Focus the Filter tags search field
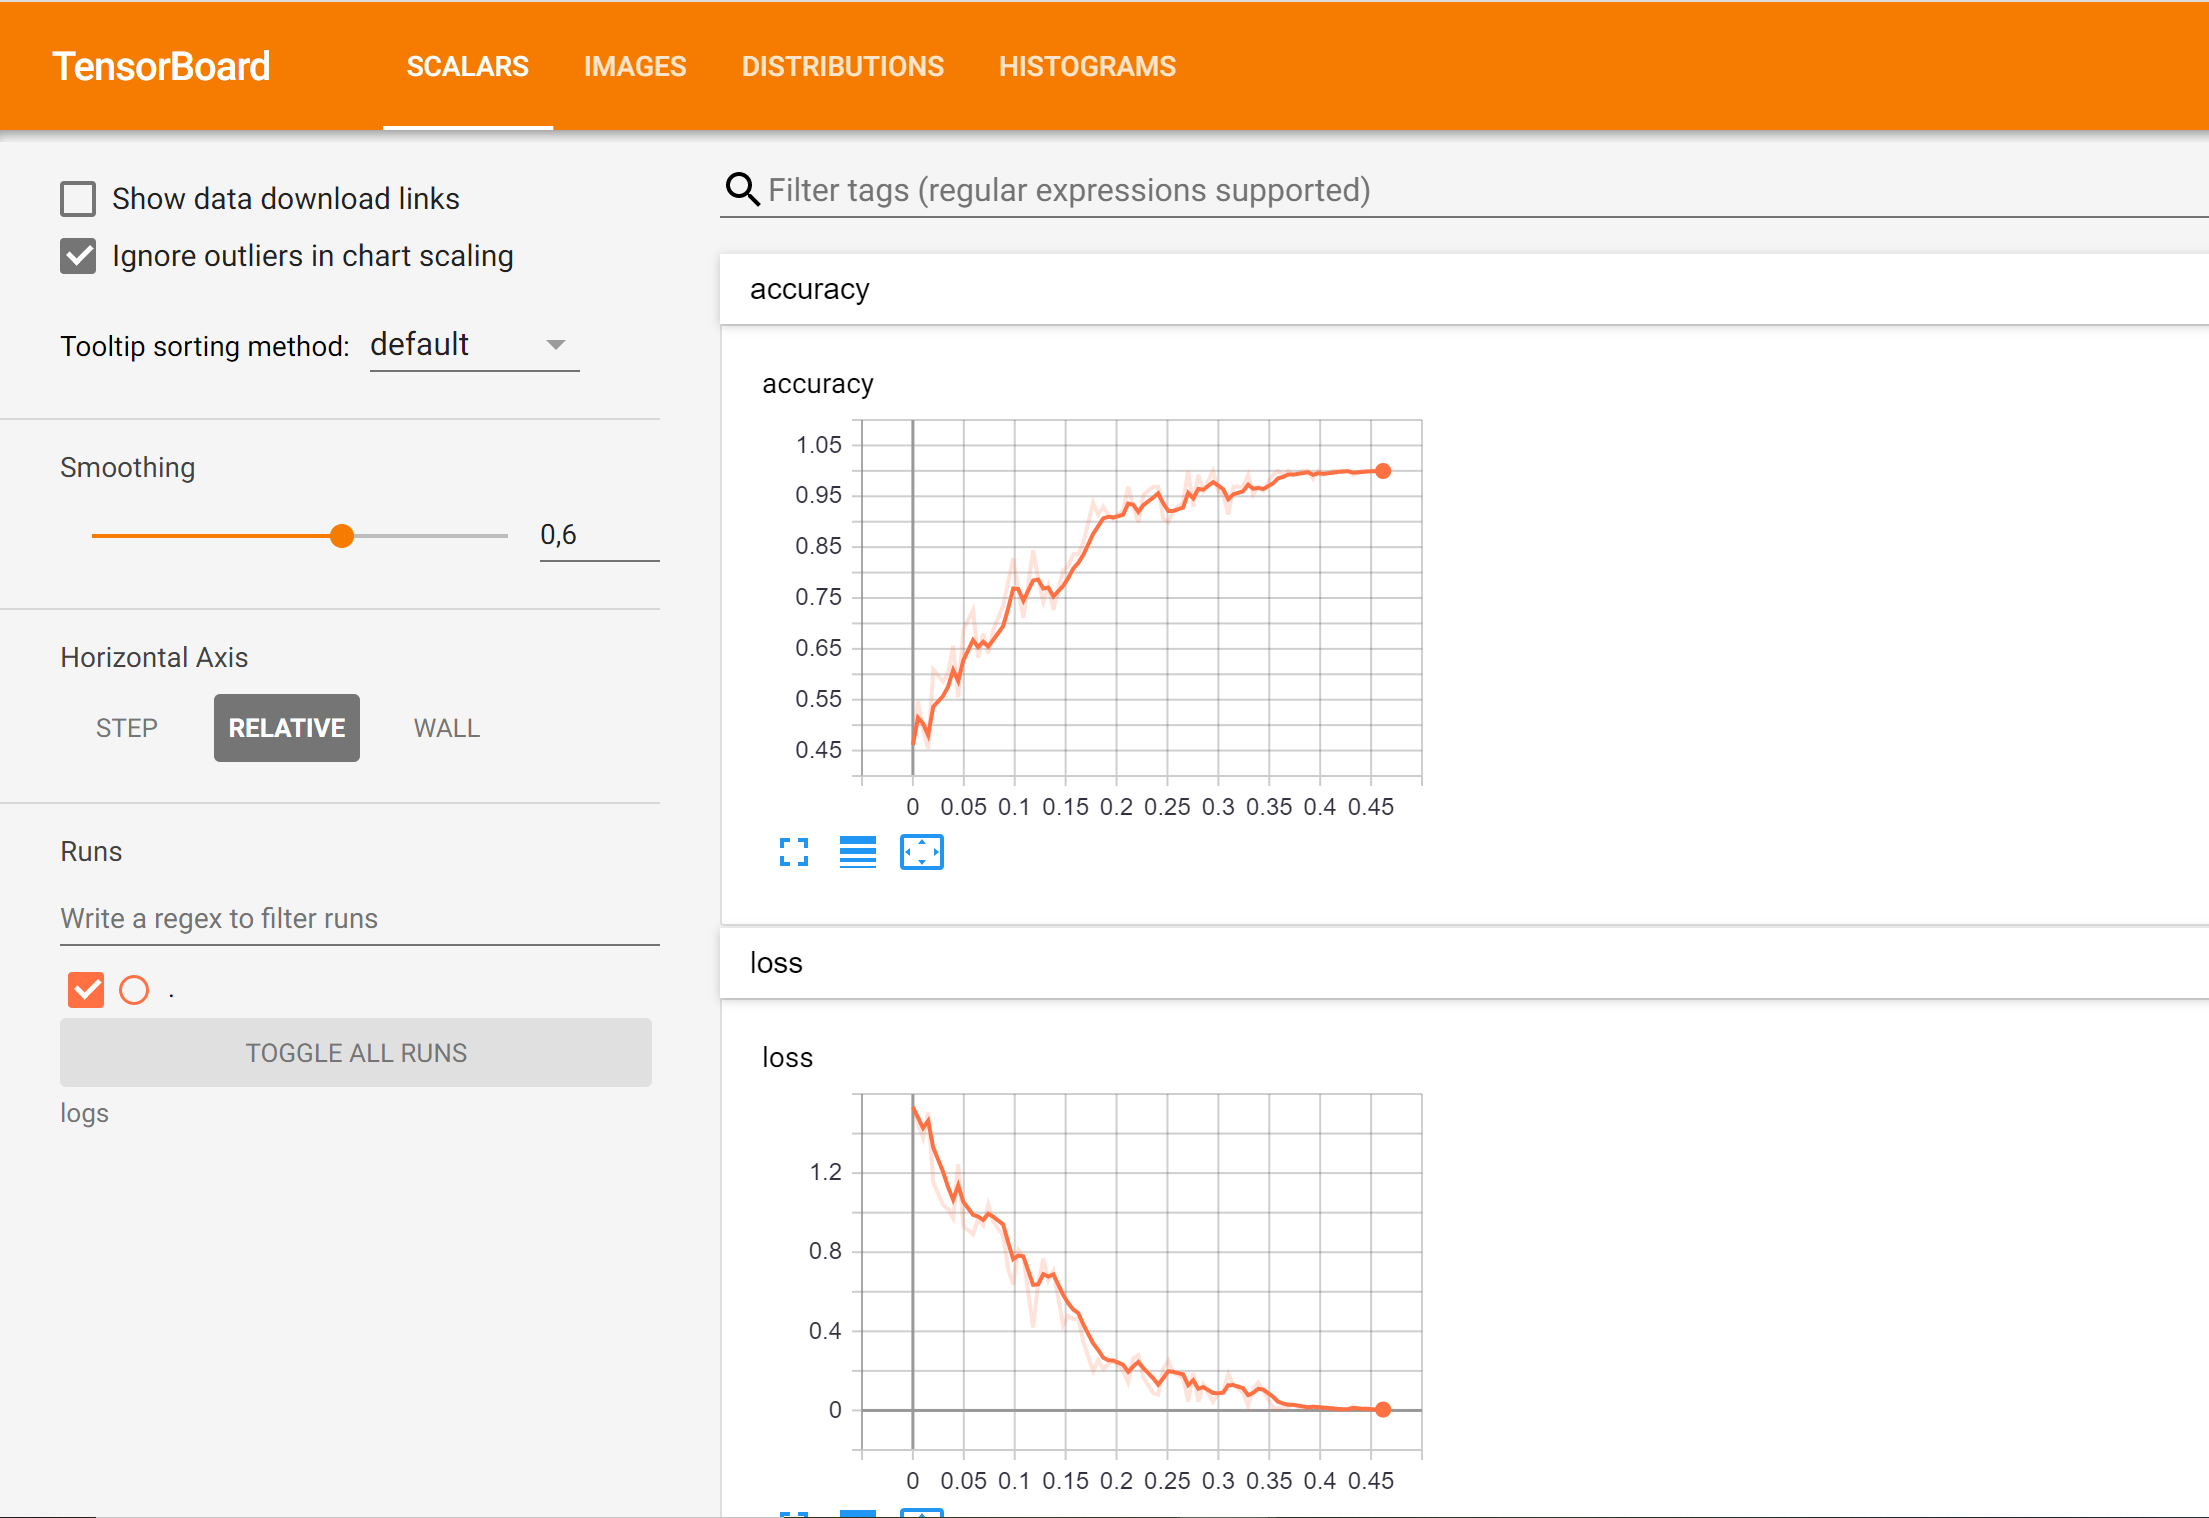Image resolution: width=2209 pixels, height=1518 pixels. [x=1068, y=190]
